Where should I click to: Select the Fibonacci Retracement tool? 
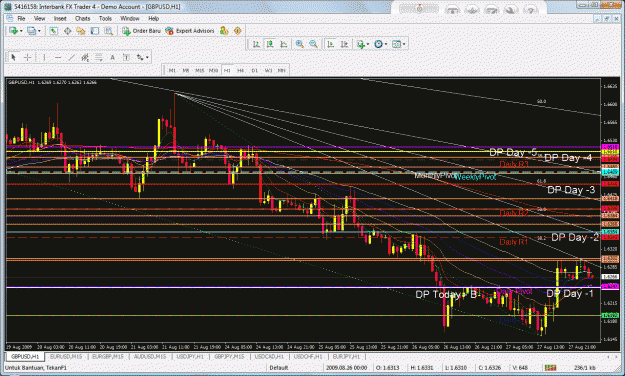99,57
